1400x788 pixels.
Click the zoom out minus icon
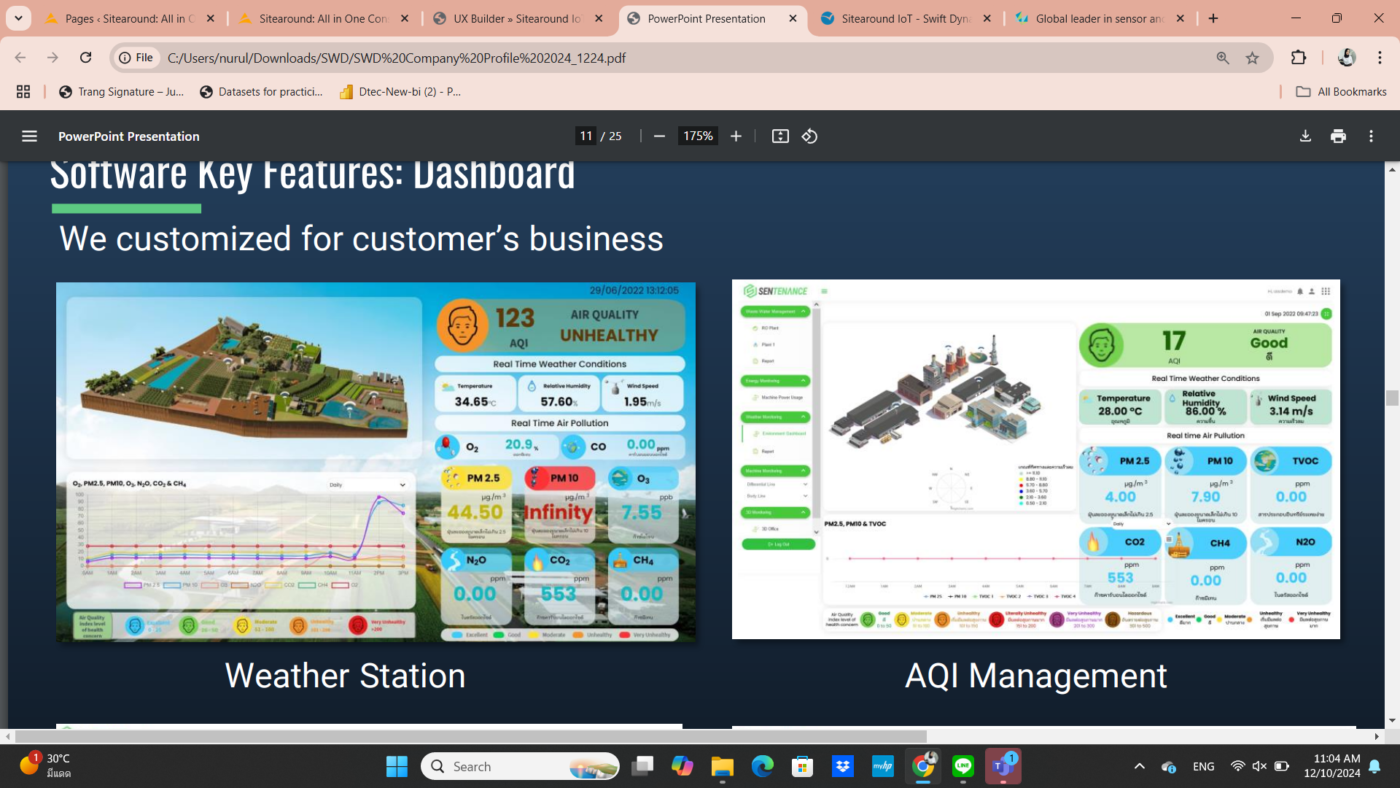659,135
